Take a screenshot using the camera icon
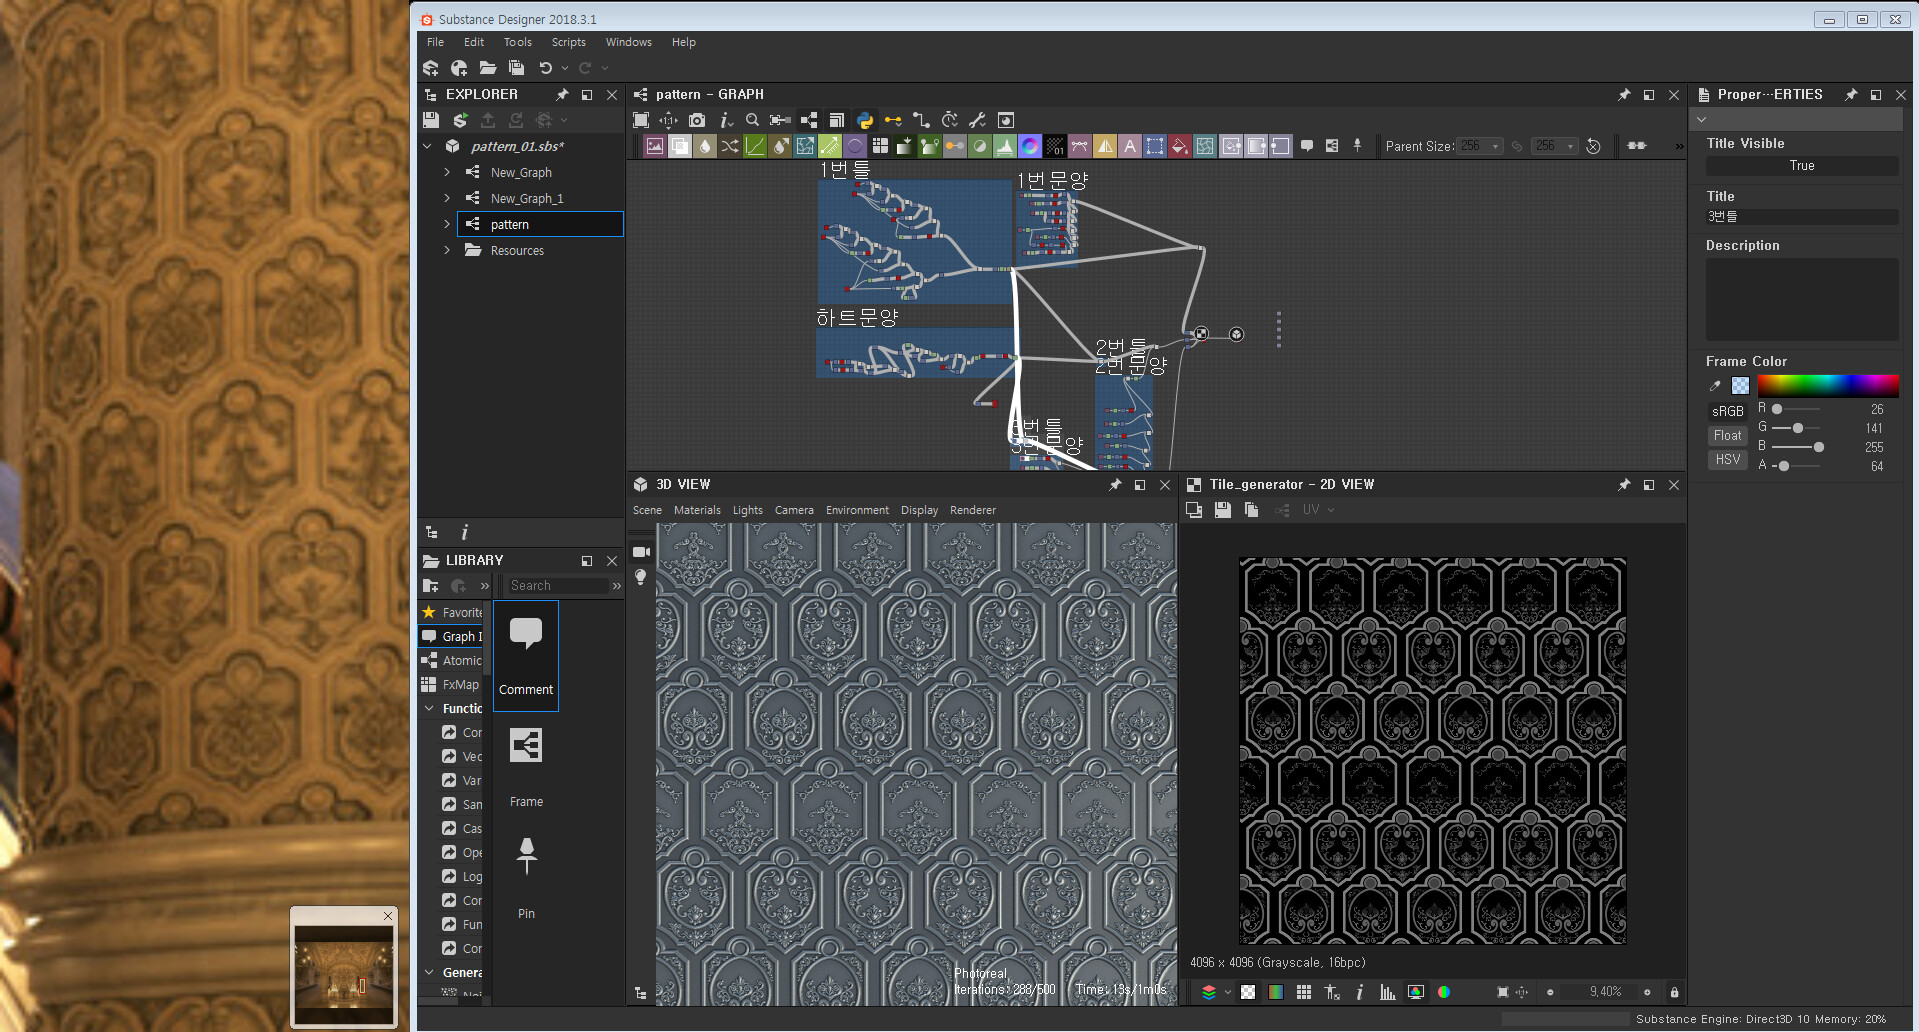 [696, 120]
